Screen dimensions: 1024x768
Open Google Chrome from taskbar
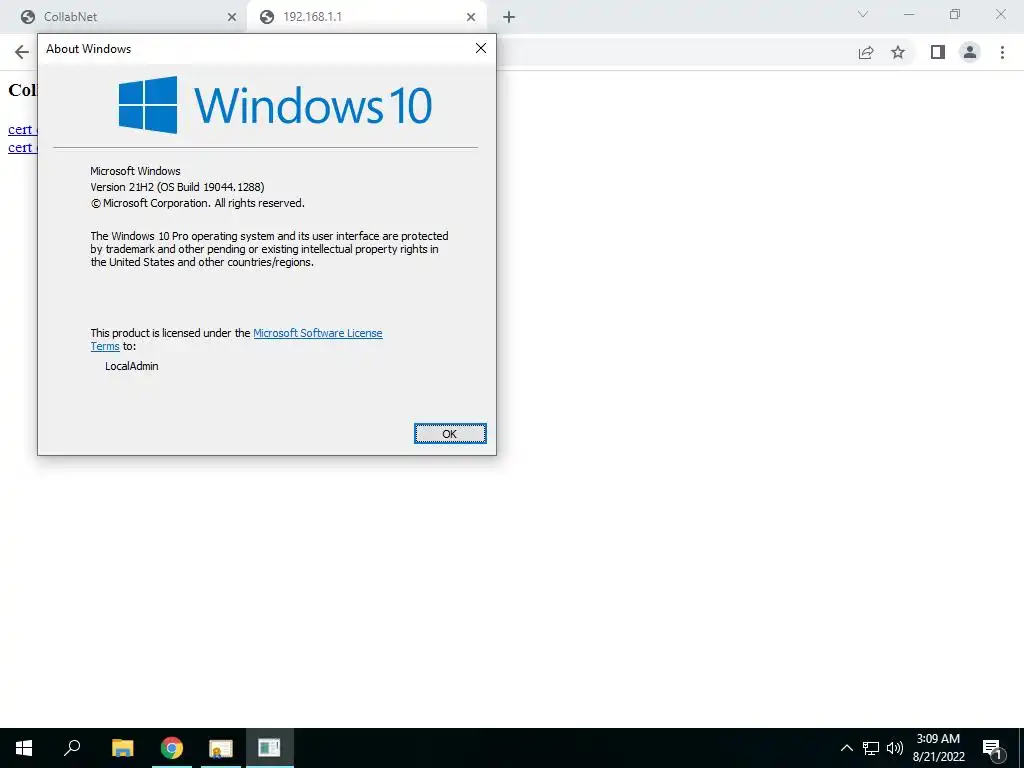click(172, 748)
